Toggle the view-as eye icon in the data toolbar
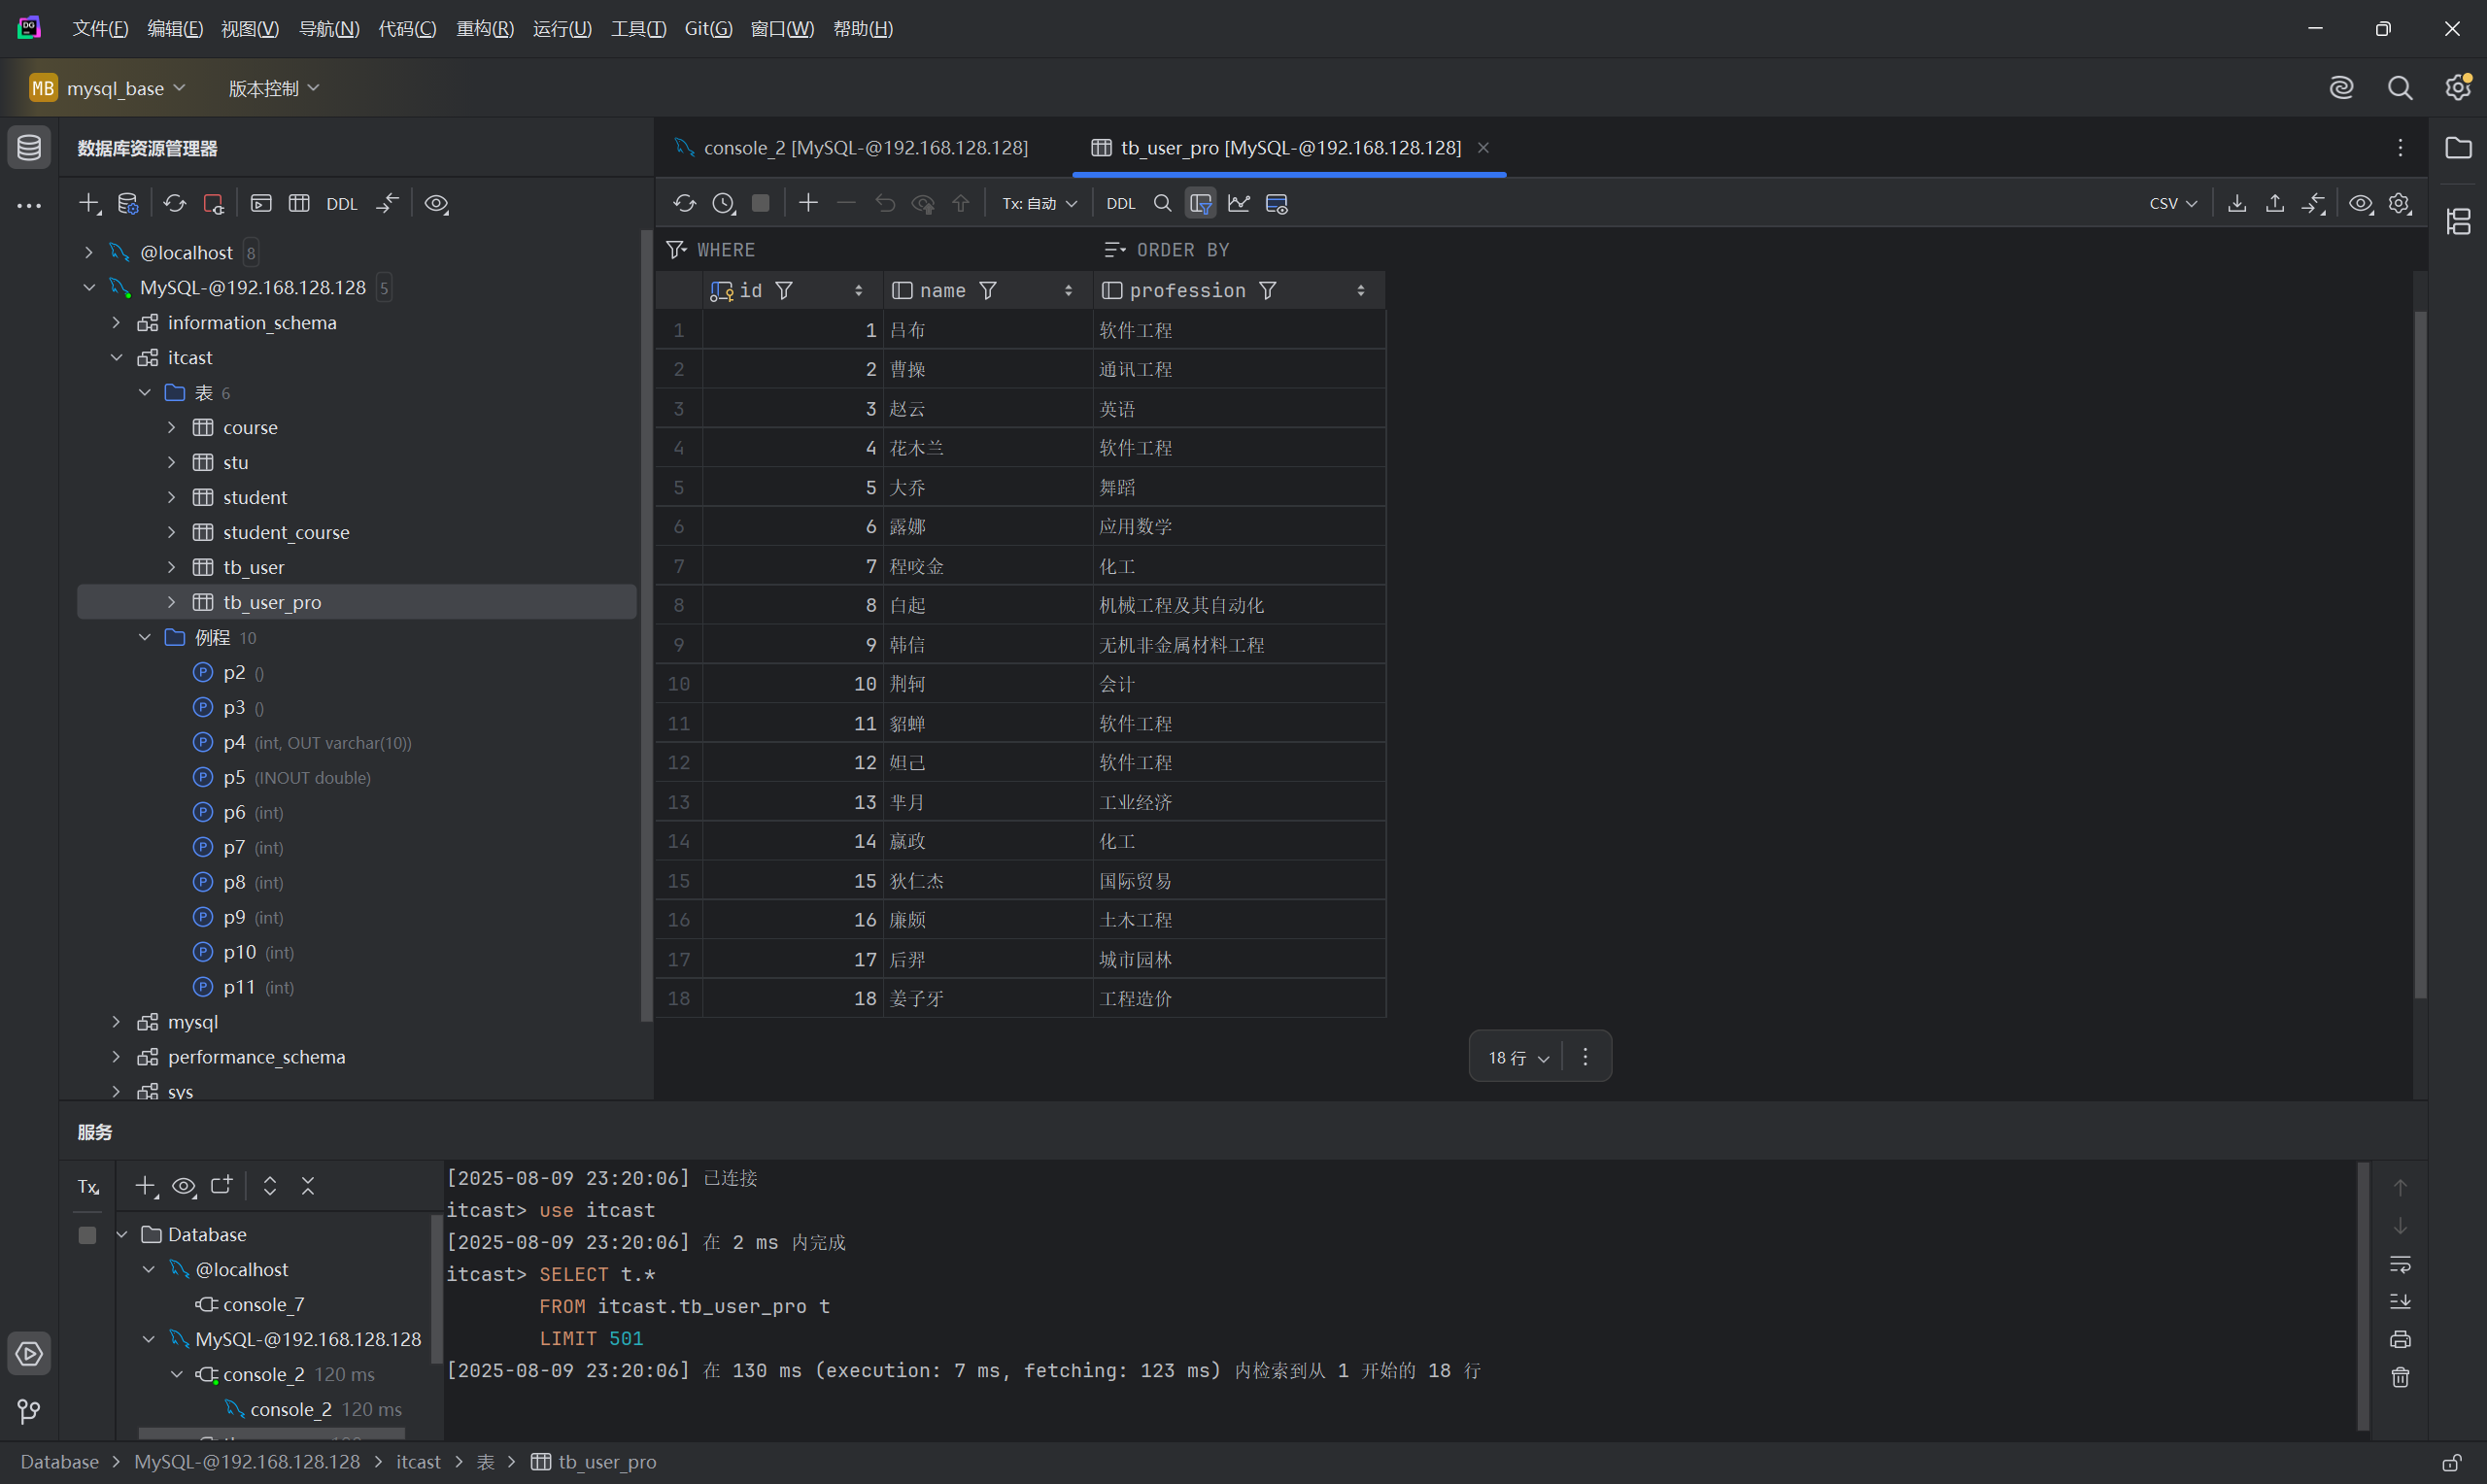 pyautogui.click(x=2360, y=204)
